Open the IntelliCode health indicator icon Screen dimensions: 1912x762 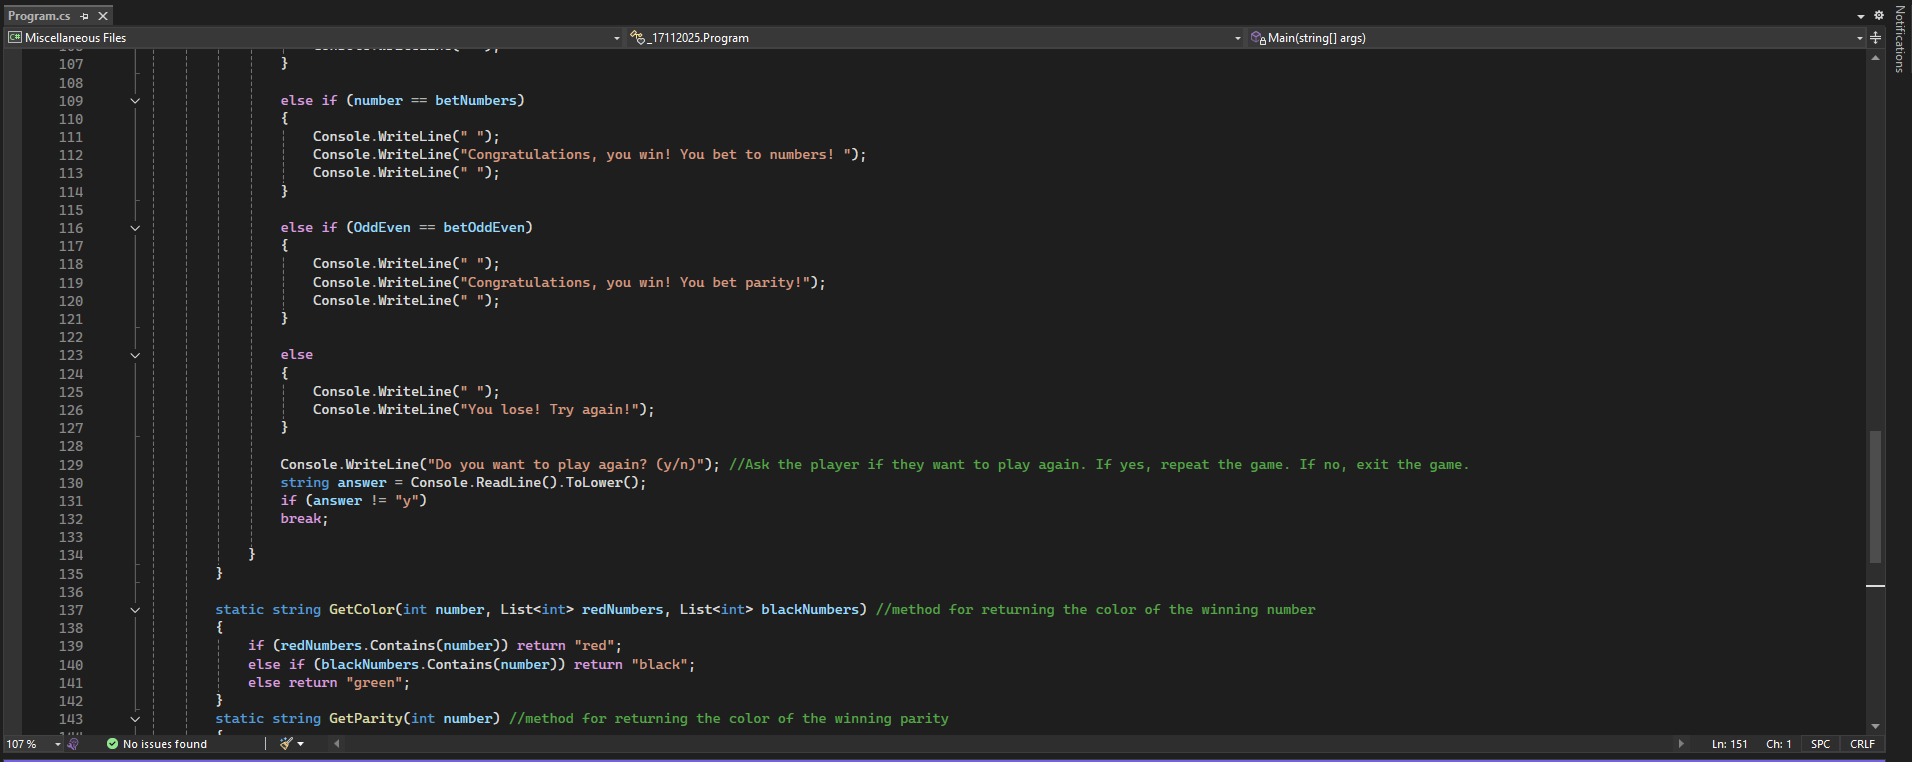[x=73, y=744]
